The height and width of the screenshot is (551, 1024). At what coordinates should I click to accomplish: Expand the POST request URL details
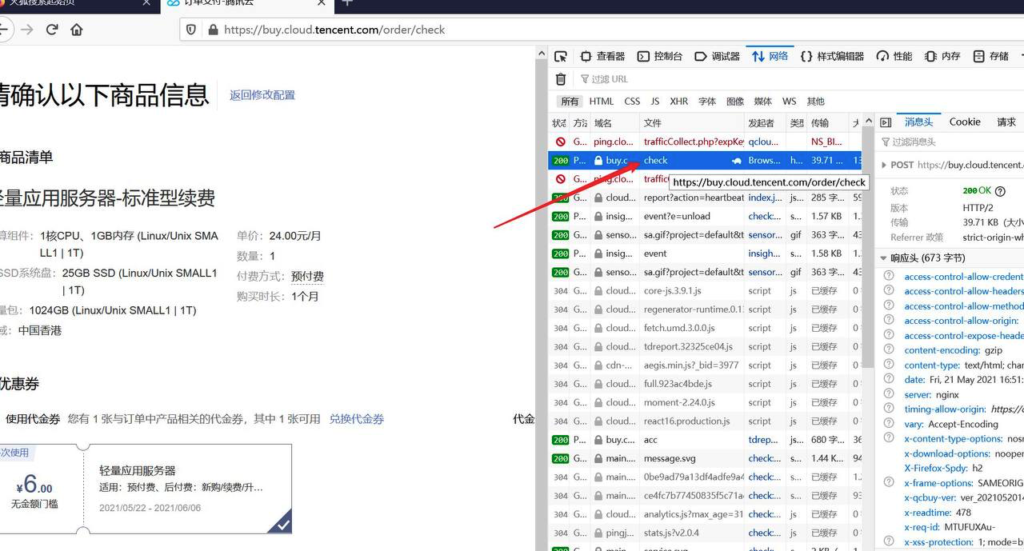[884, 165]
